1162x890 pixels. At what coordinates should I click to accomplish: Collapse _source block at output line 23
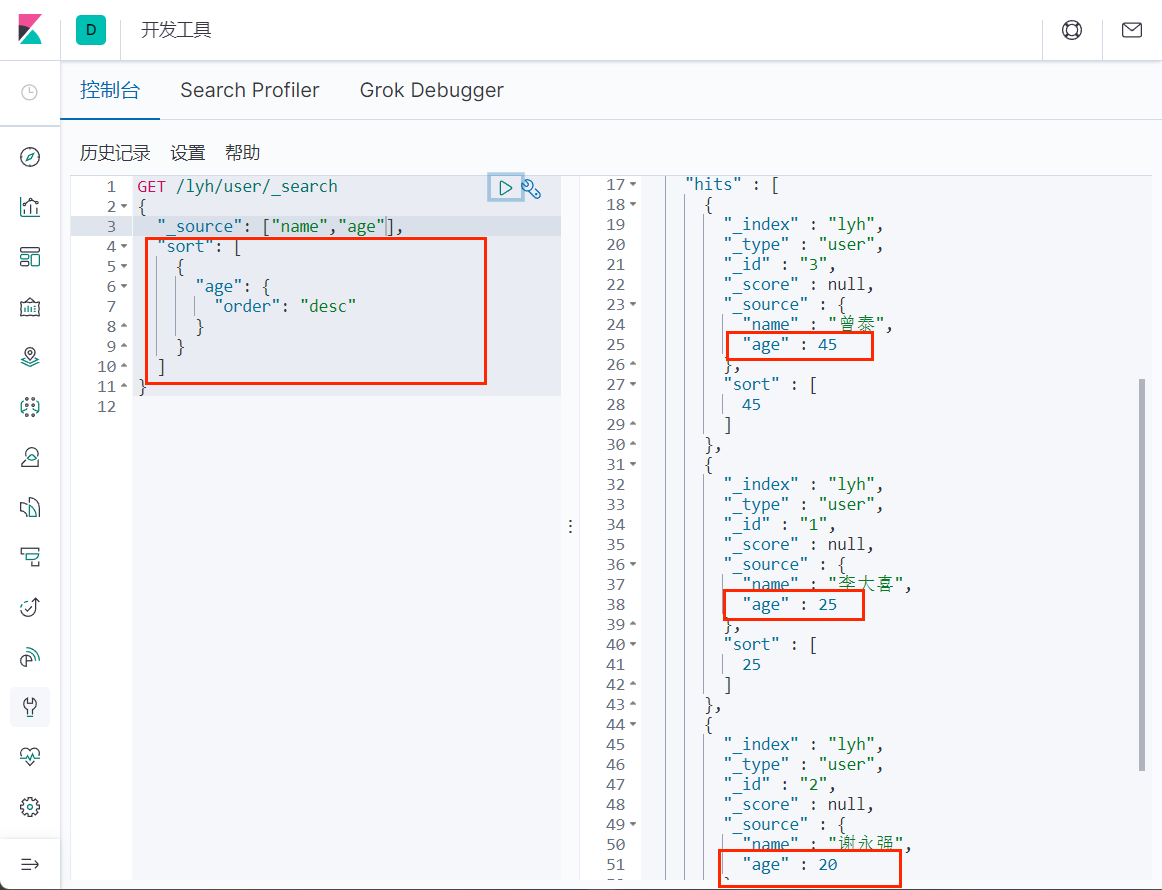633,304
